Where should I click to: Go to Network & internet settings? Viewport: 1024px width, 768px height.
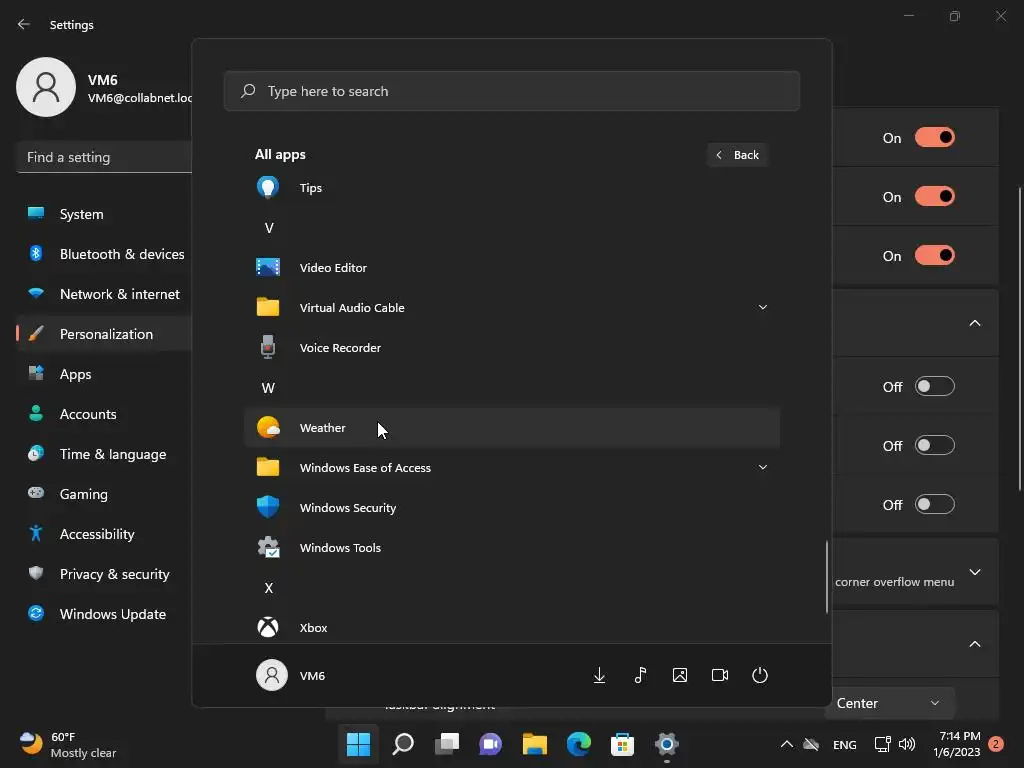104,294
